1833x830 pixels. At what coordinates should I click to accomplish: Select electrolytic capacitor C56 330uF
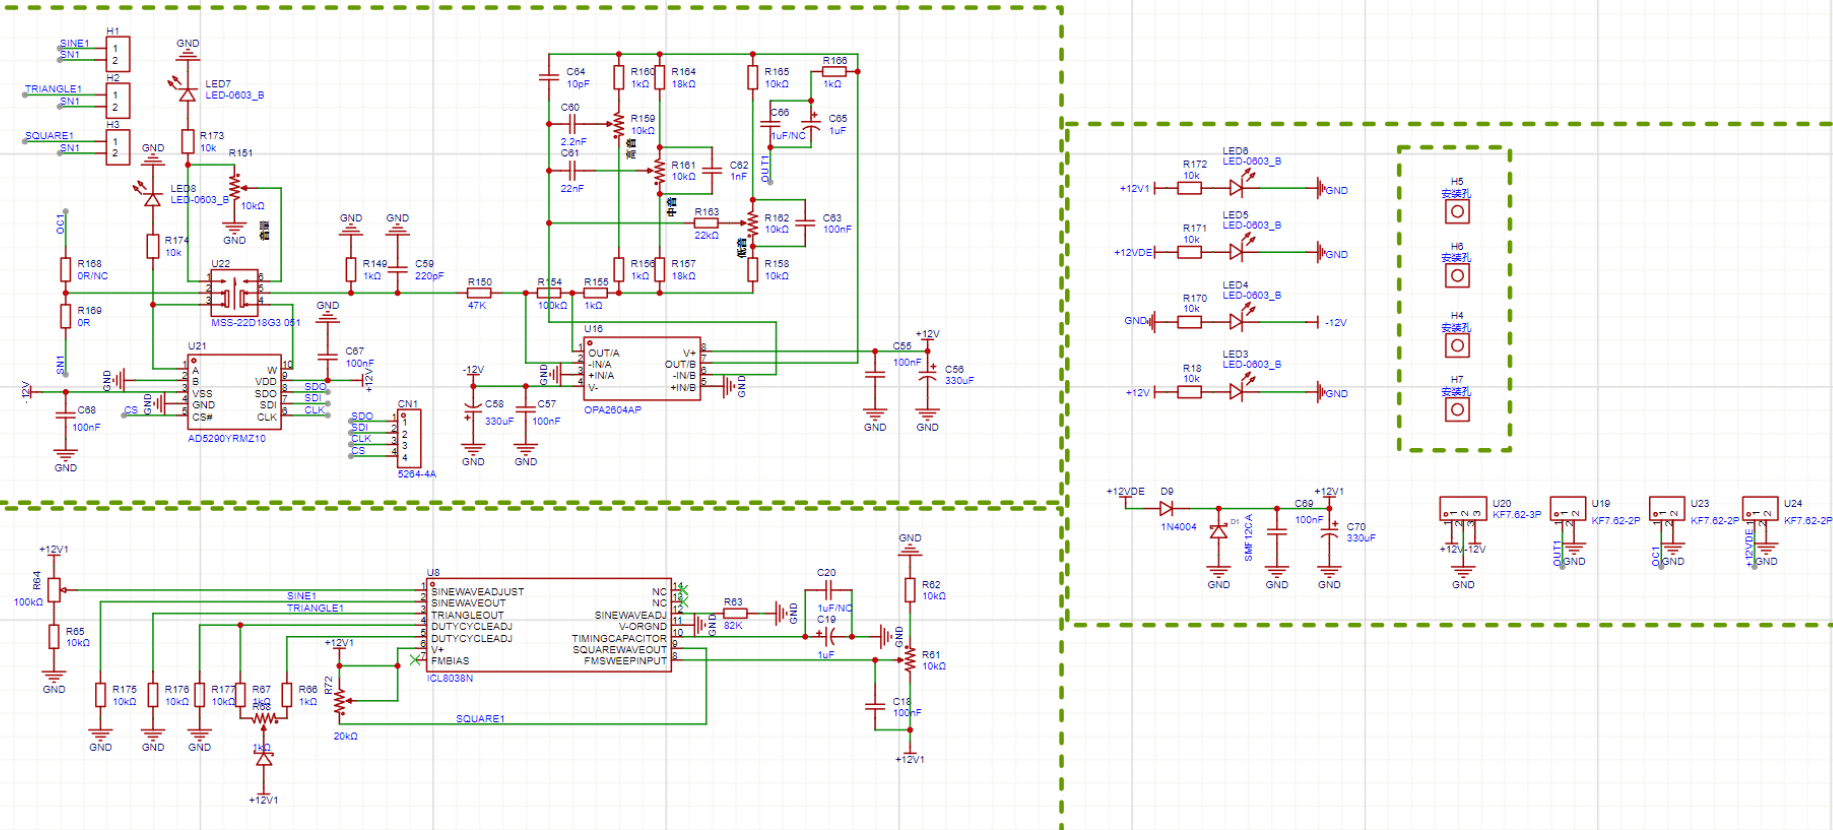[x=928, y=375]
